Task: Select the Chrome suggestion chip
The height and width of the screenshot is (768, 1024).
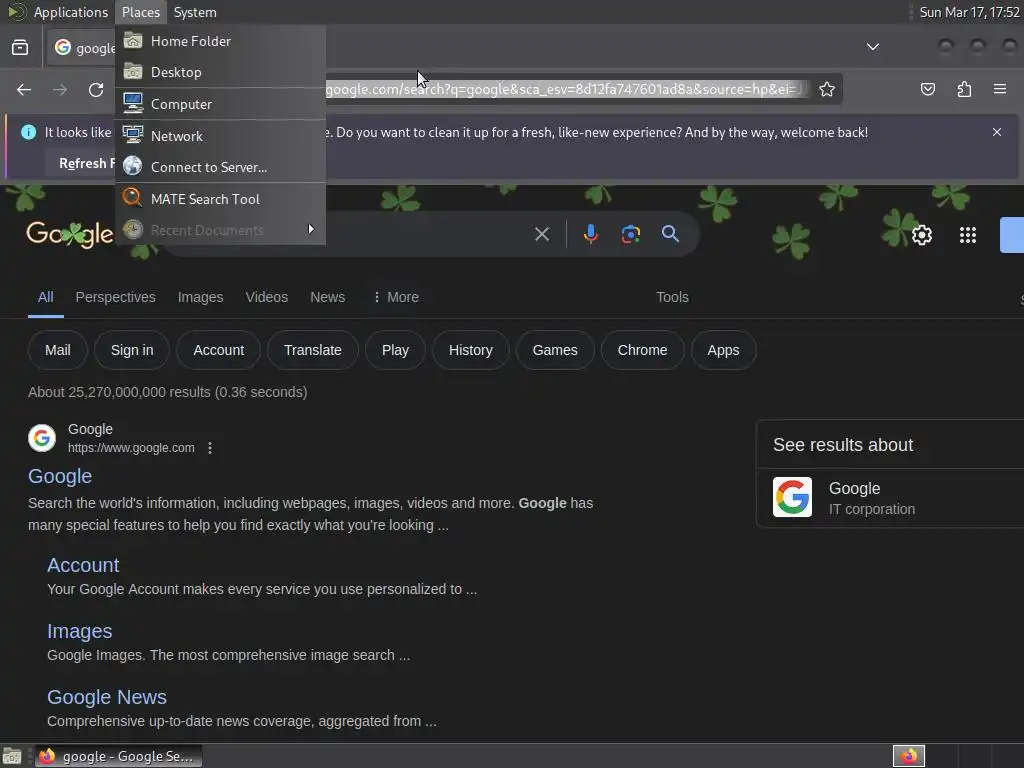Action: pyautogui.click(x=643, y=350)
